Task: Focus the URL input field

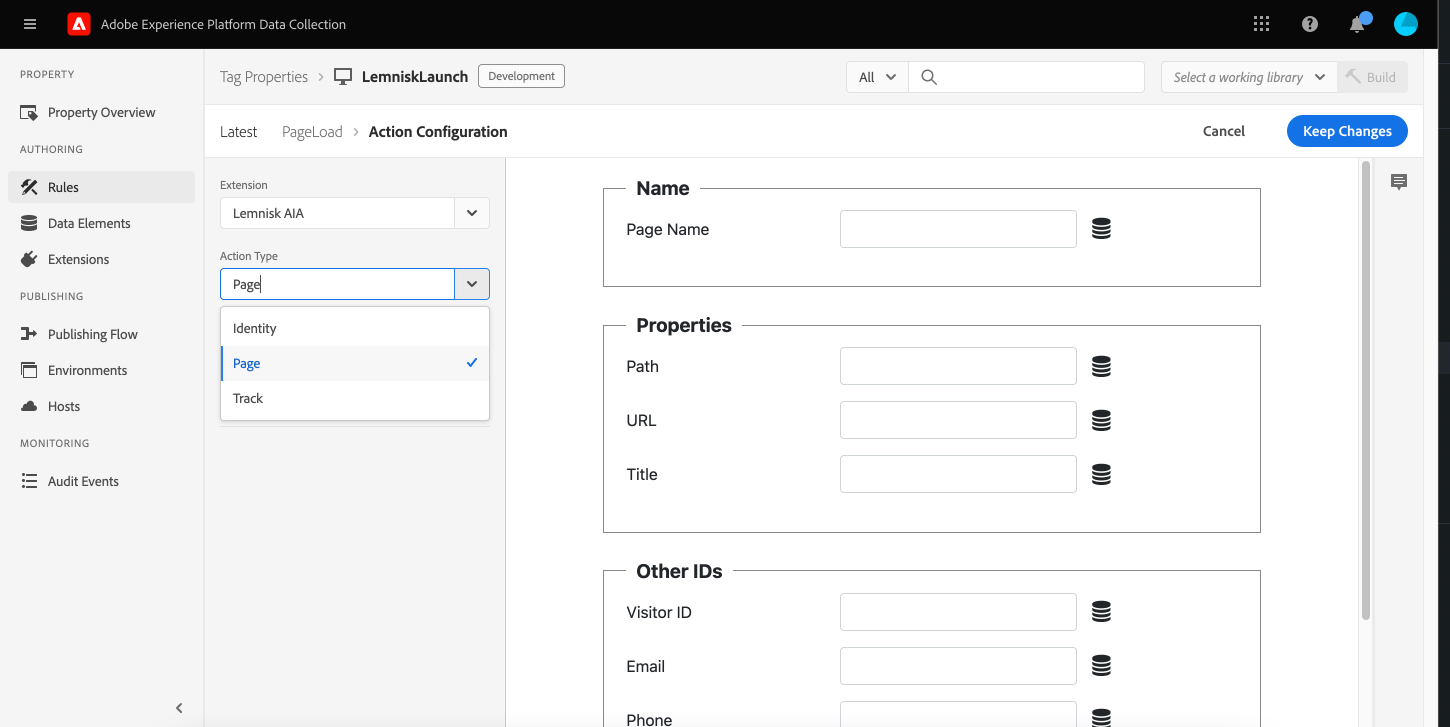Action: tap(958, 420)
